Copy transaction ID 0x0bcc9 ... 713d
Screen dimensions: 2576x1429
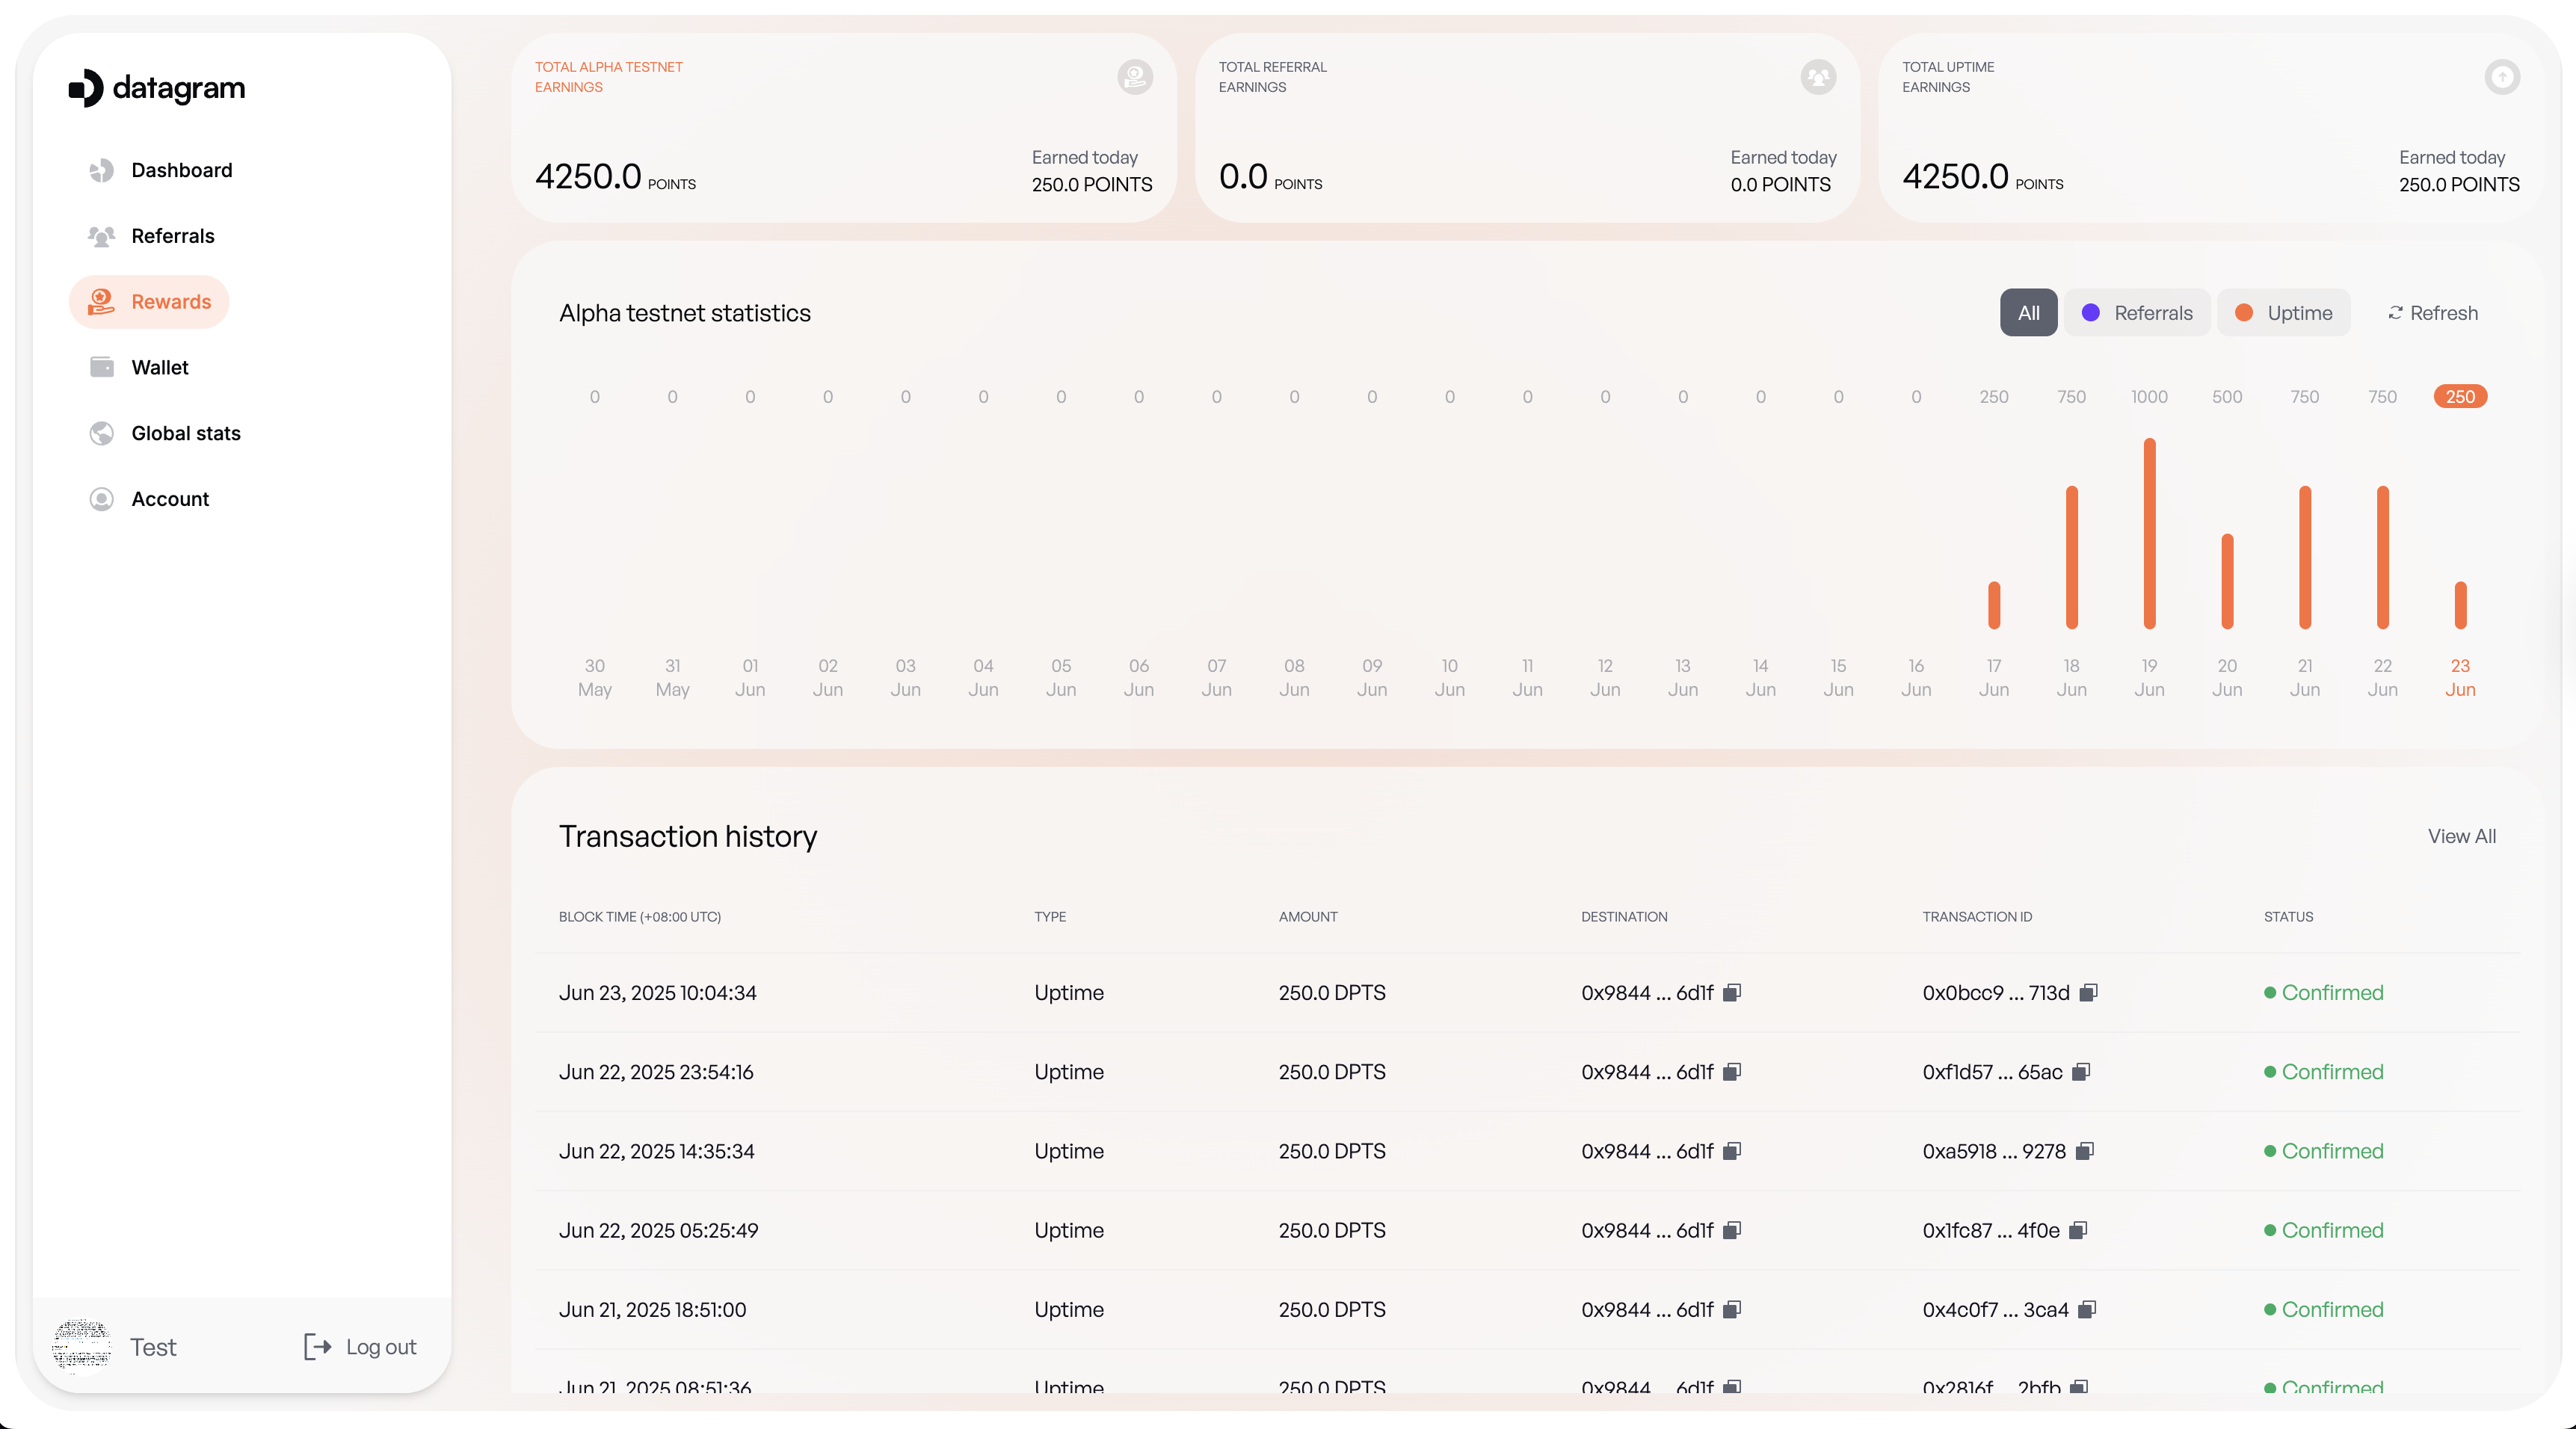[2088, 993]
